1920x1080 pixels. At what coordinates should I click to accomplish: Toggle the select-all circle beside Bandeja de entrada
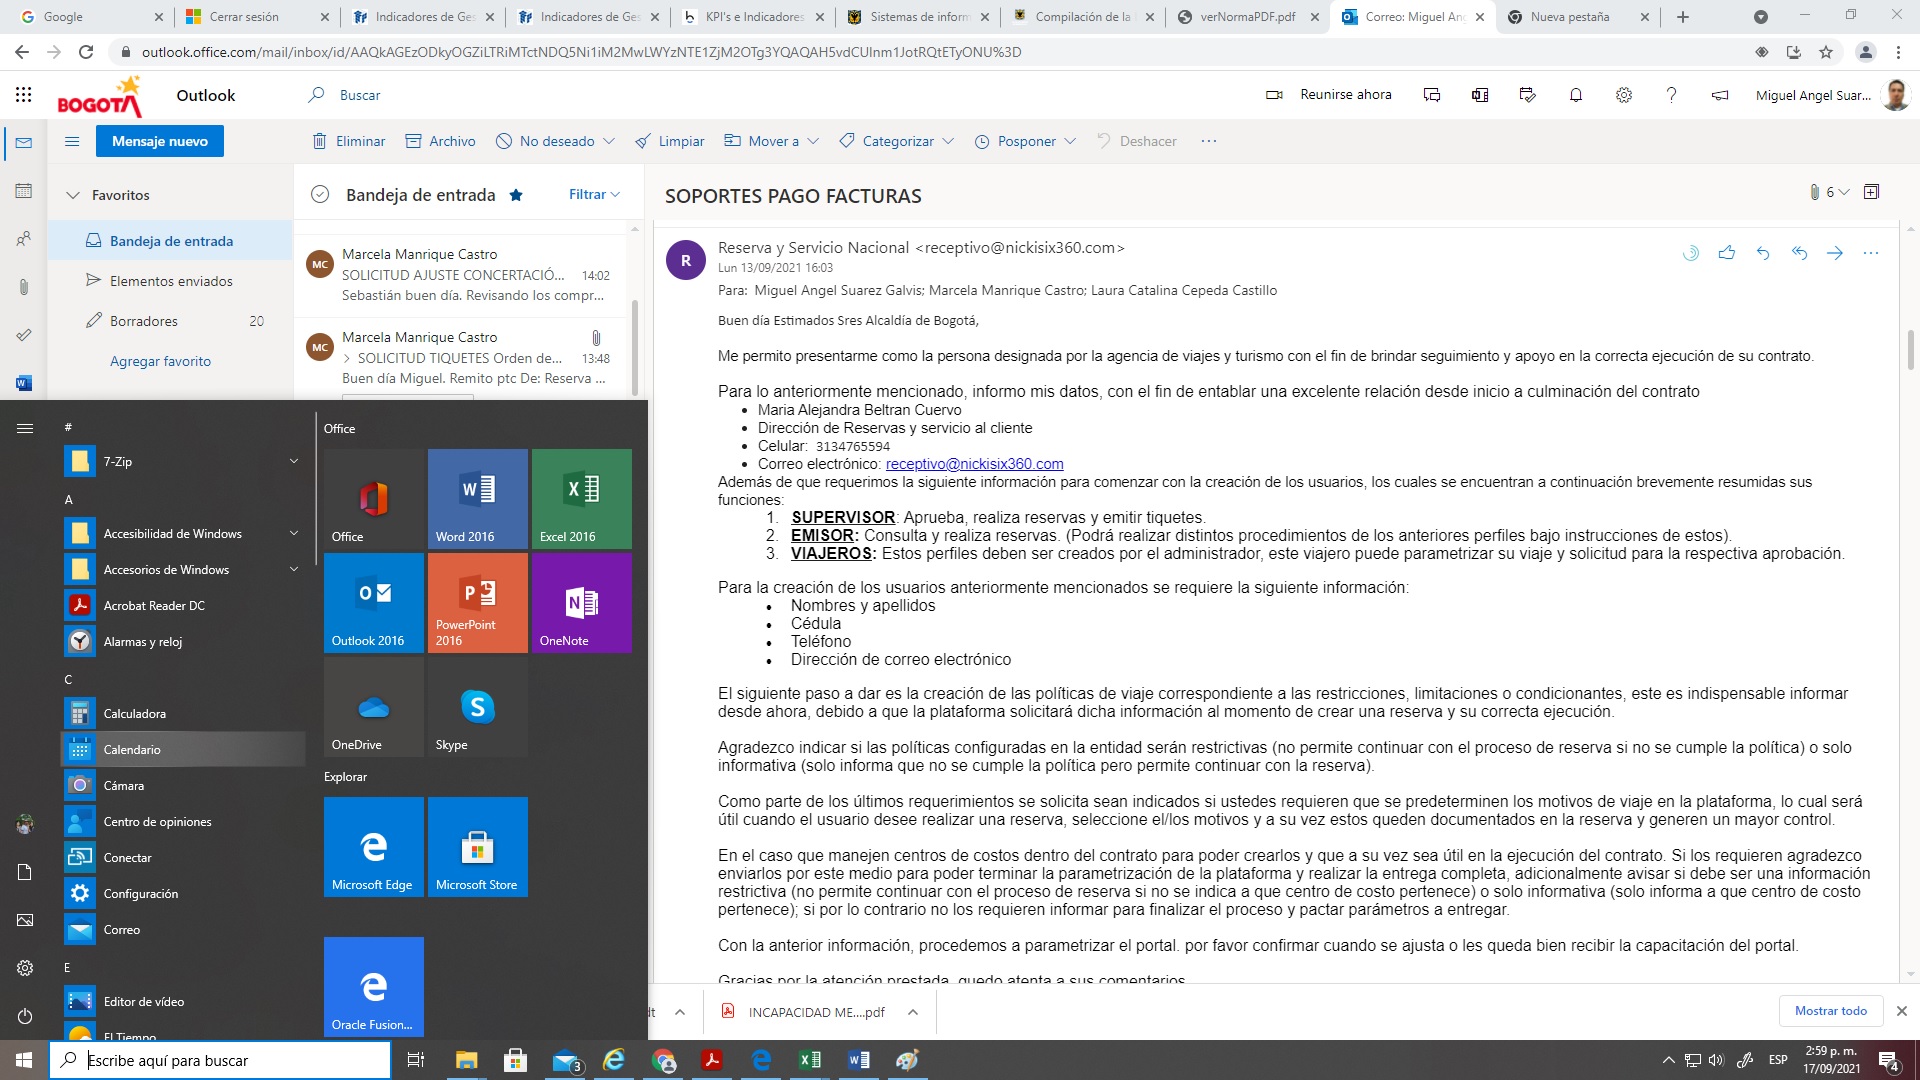click(x=320, y=195)
